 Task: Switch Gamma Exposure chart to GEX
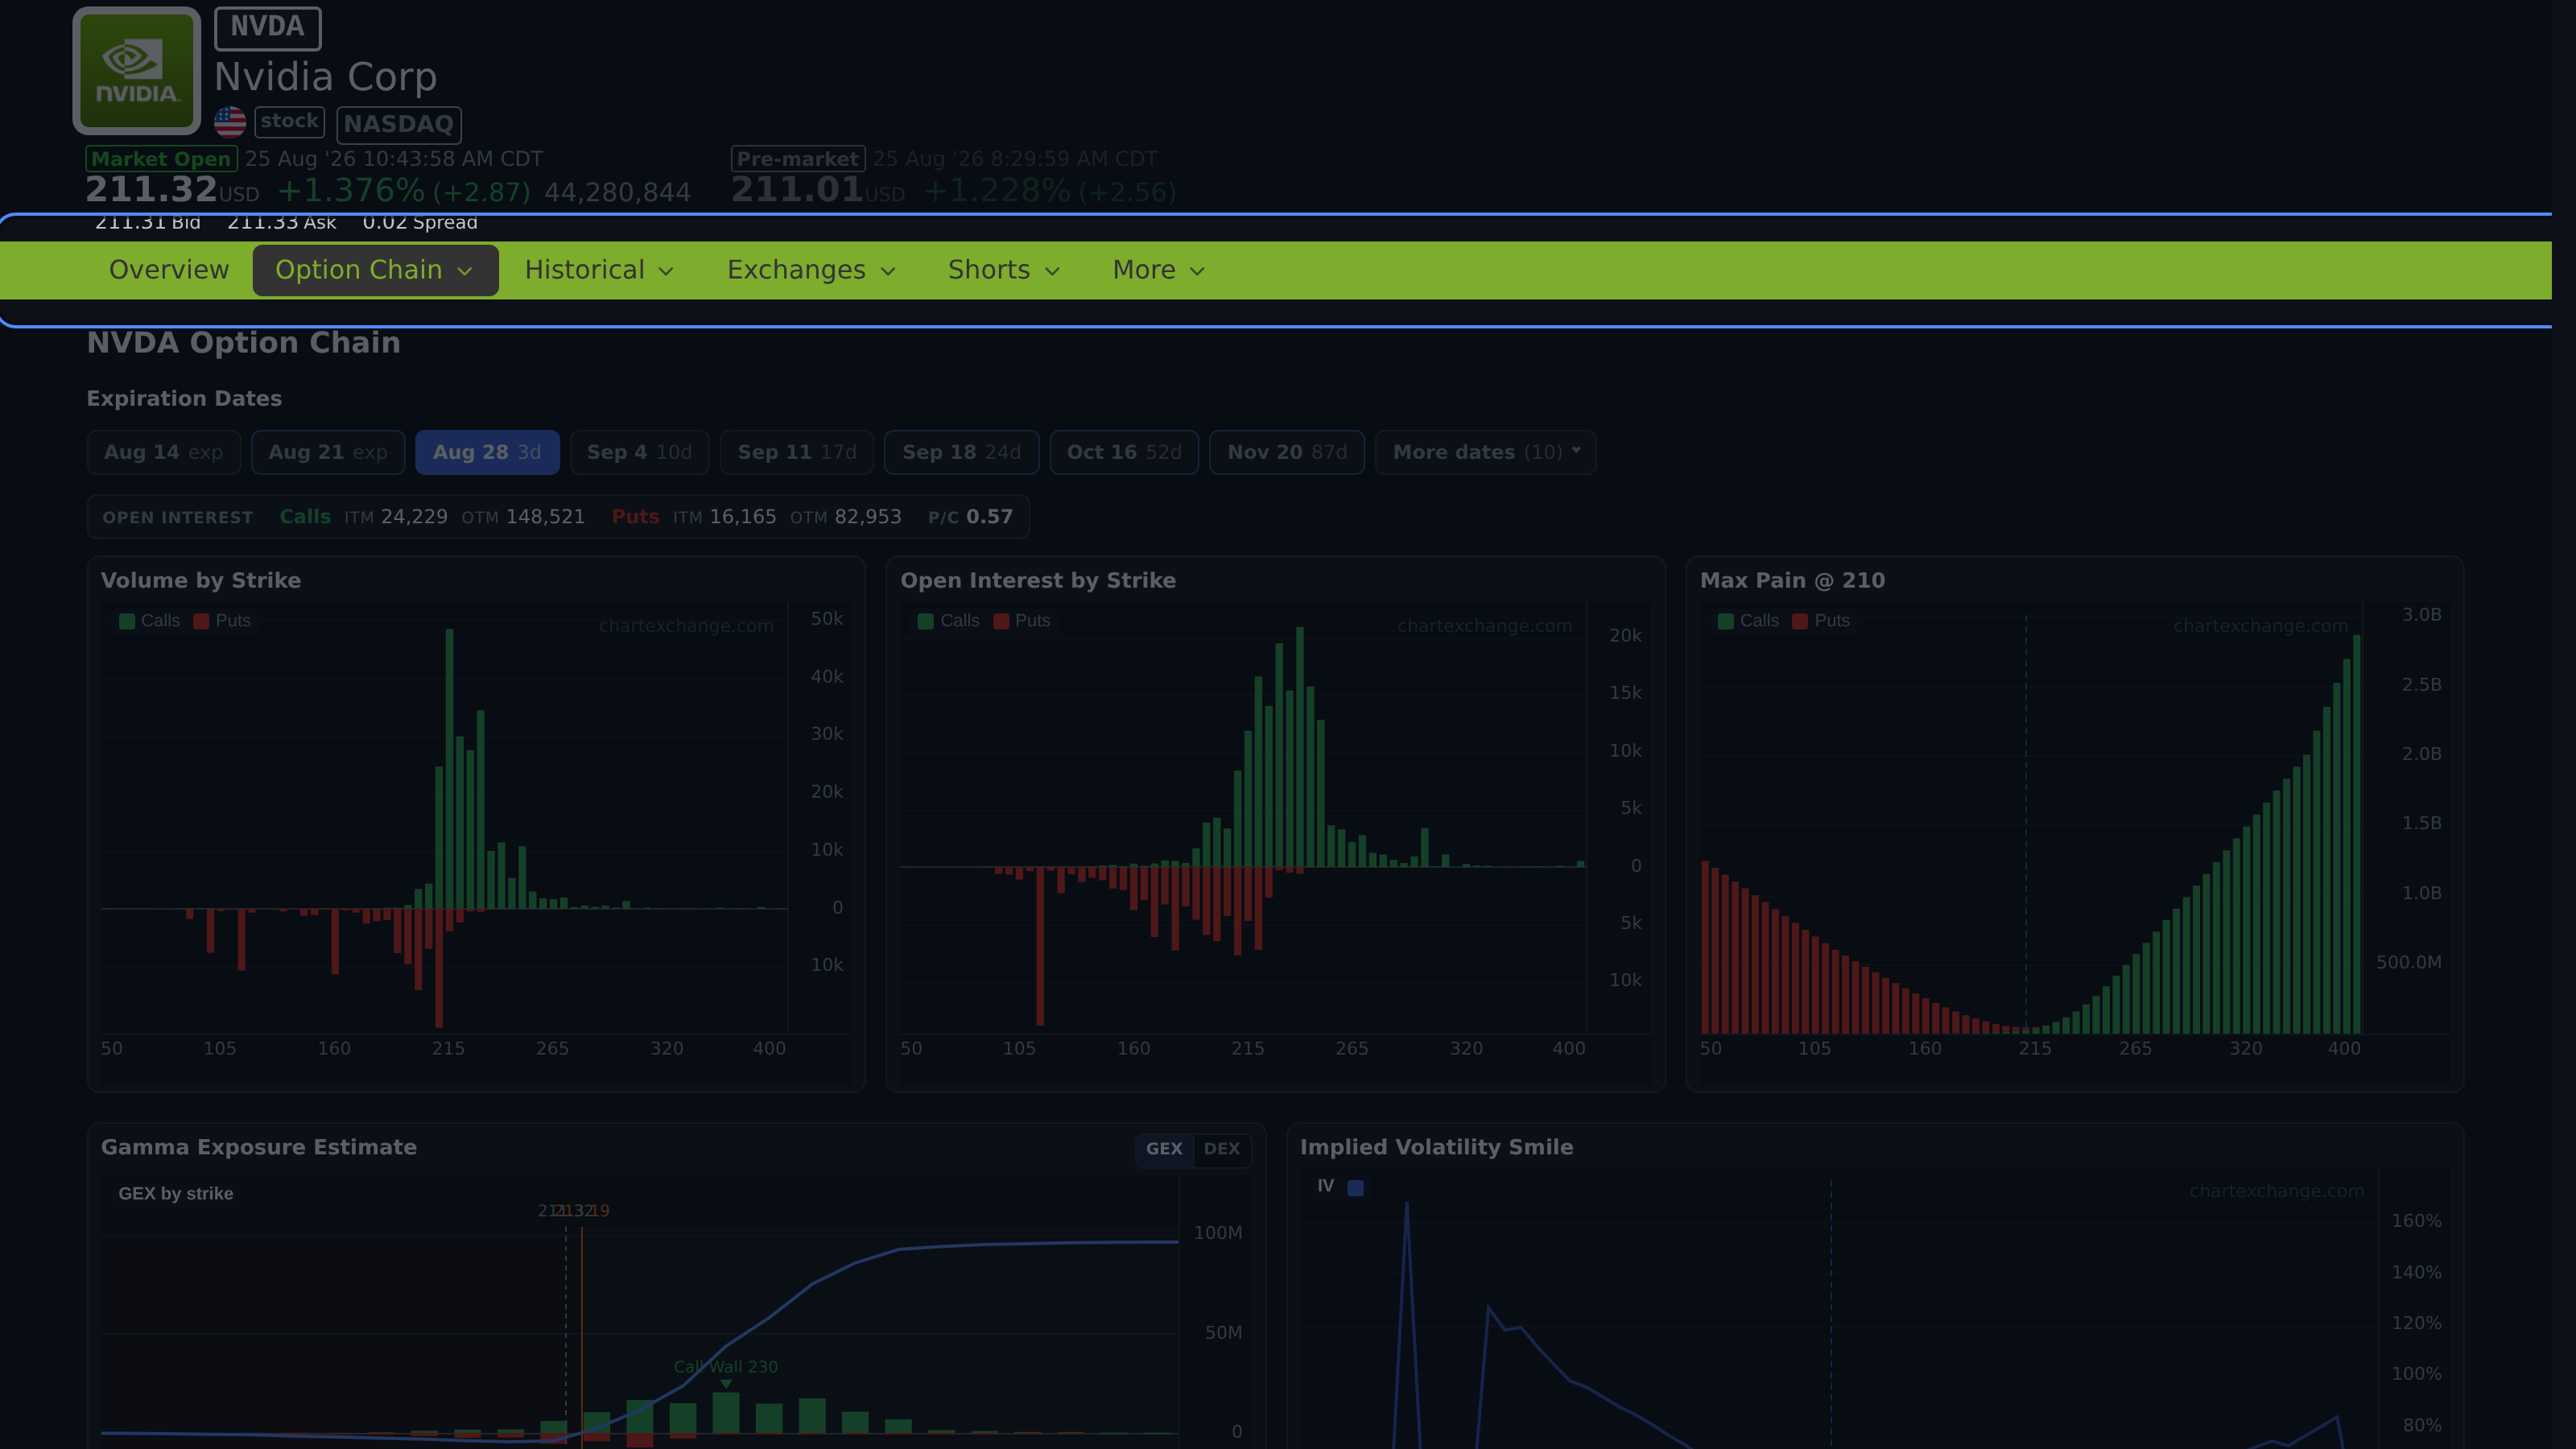1164,1149
